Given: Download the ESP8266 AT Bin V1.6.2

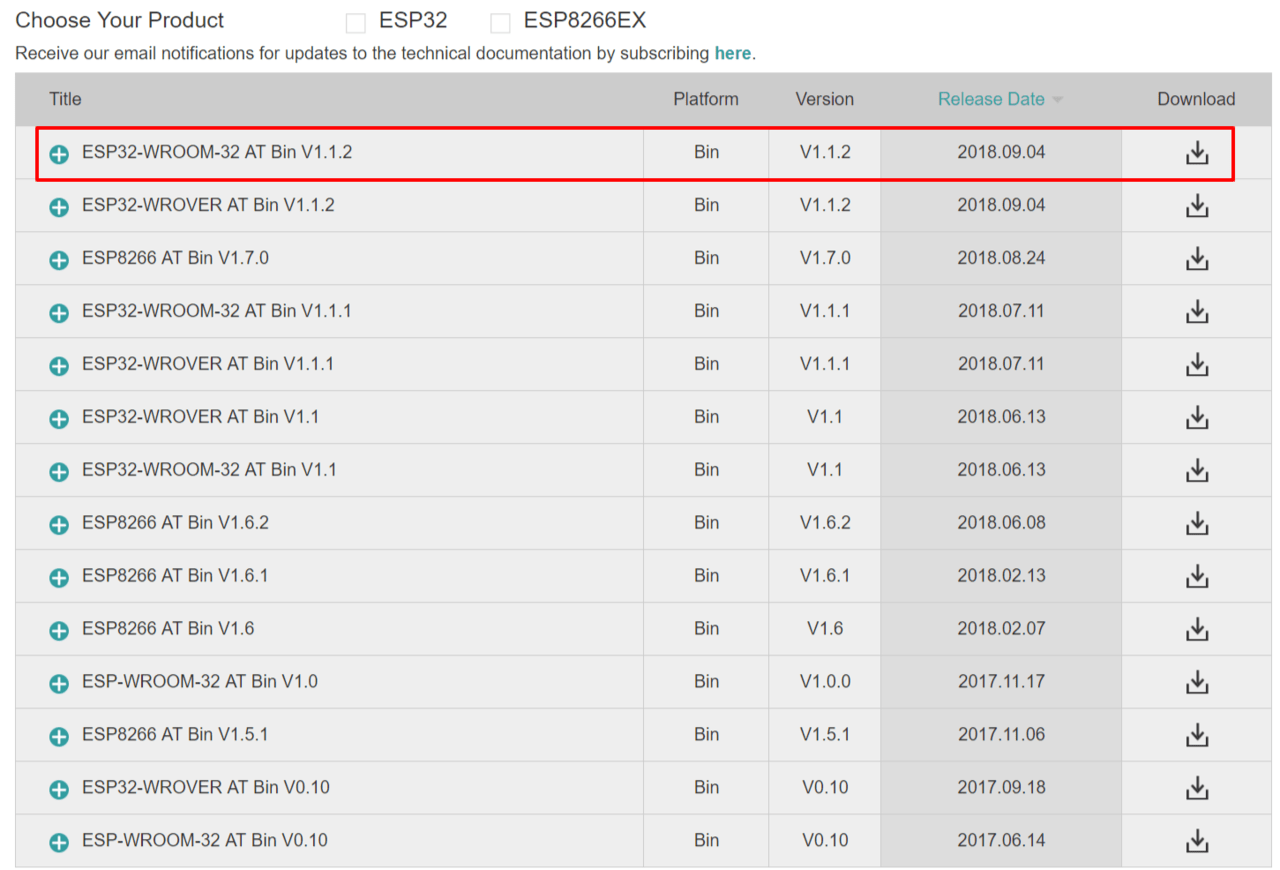Looking at the screenshot, I should click(x=1196, y=523).
